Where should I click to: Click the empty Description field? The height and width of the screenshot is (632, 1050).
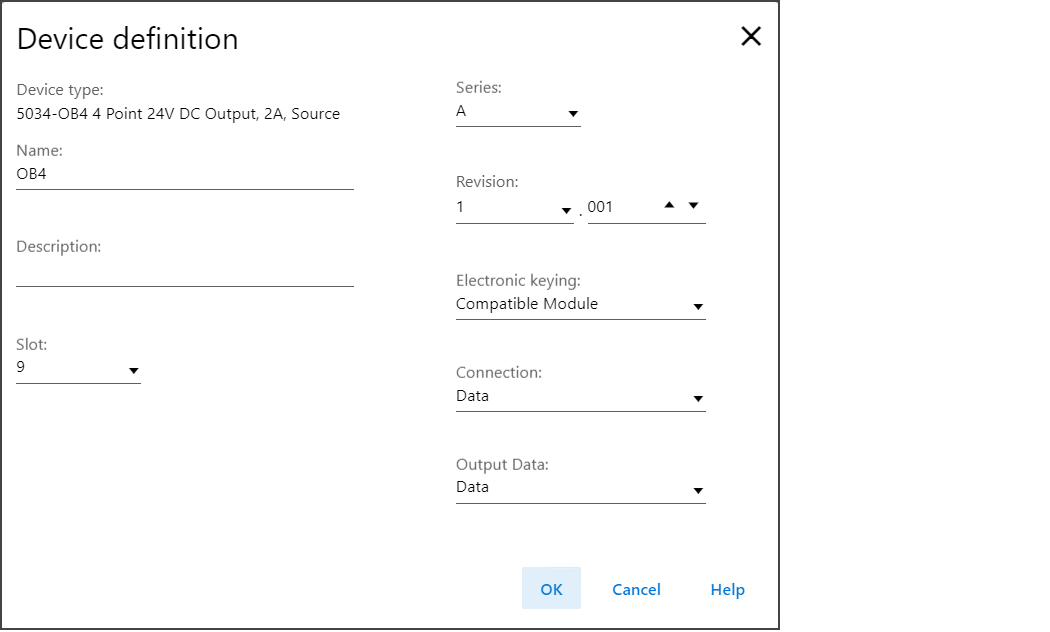coord(185,272)
